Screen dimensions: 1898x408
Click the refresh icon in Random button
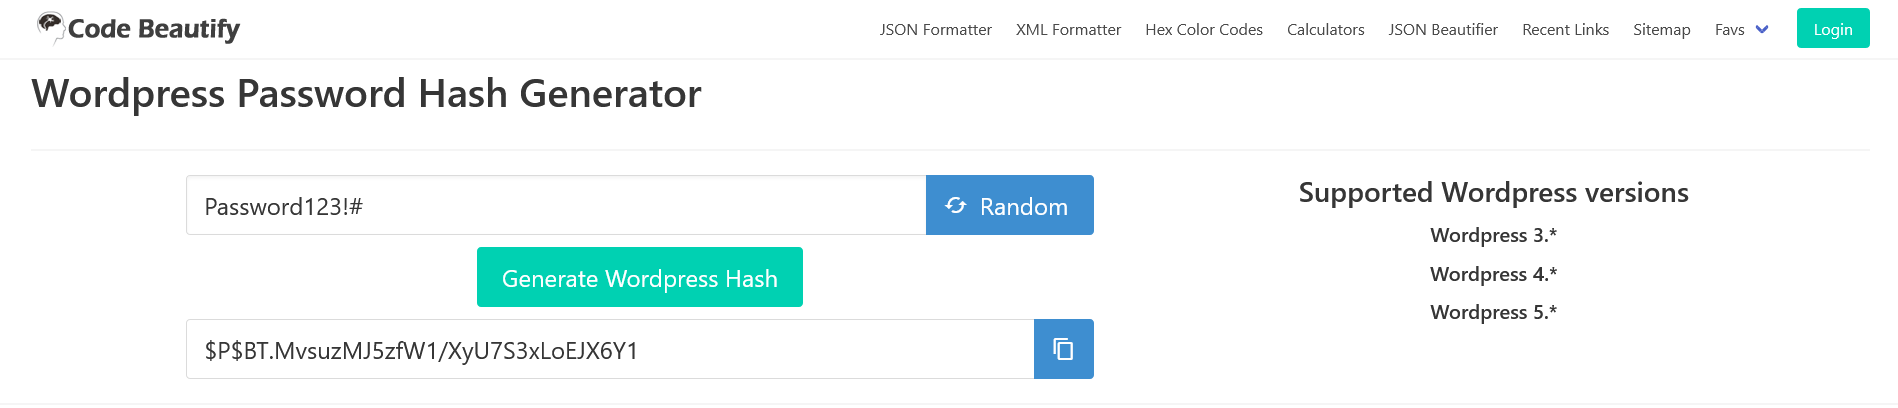[x=956, y=205]
